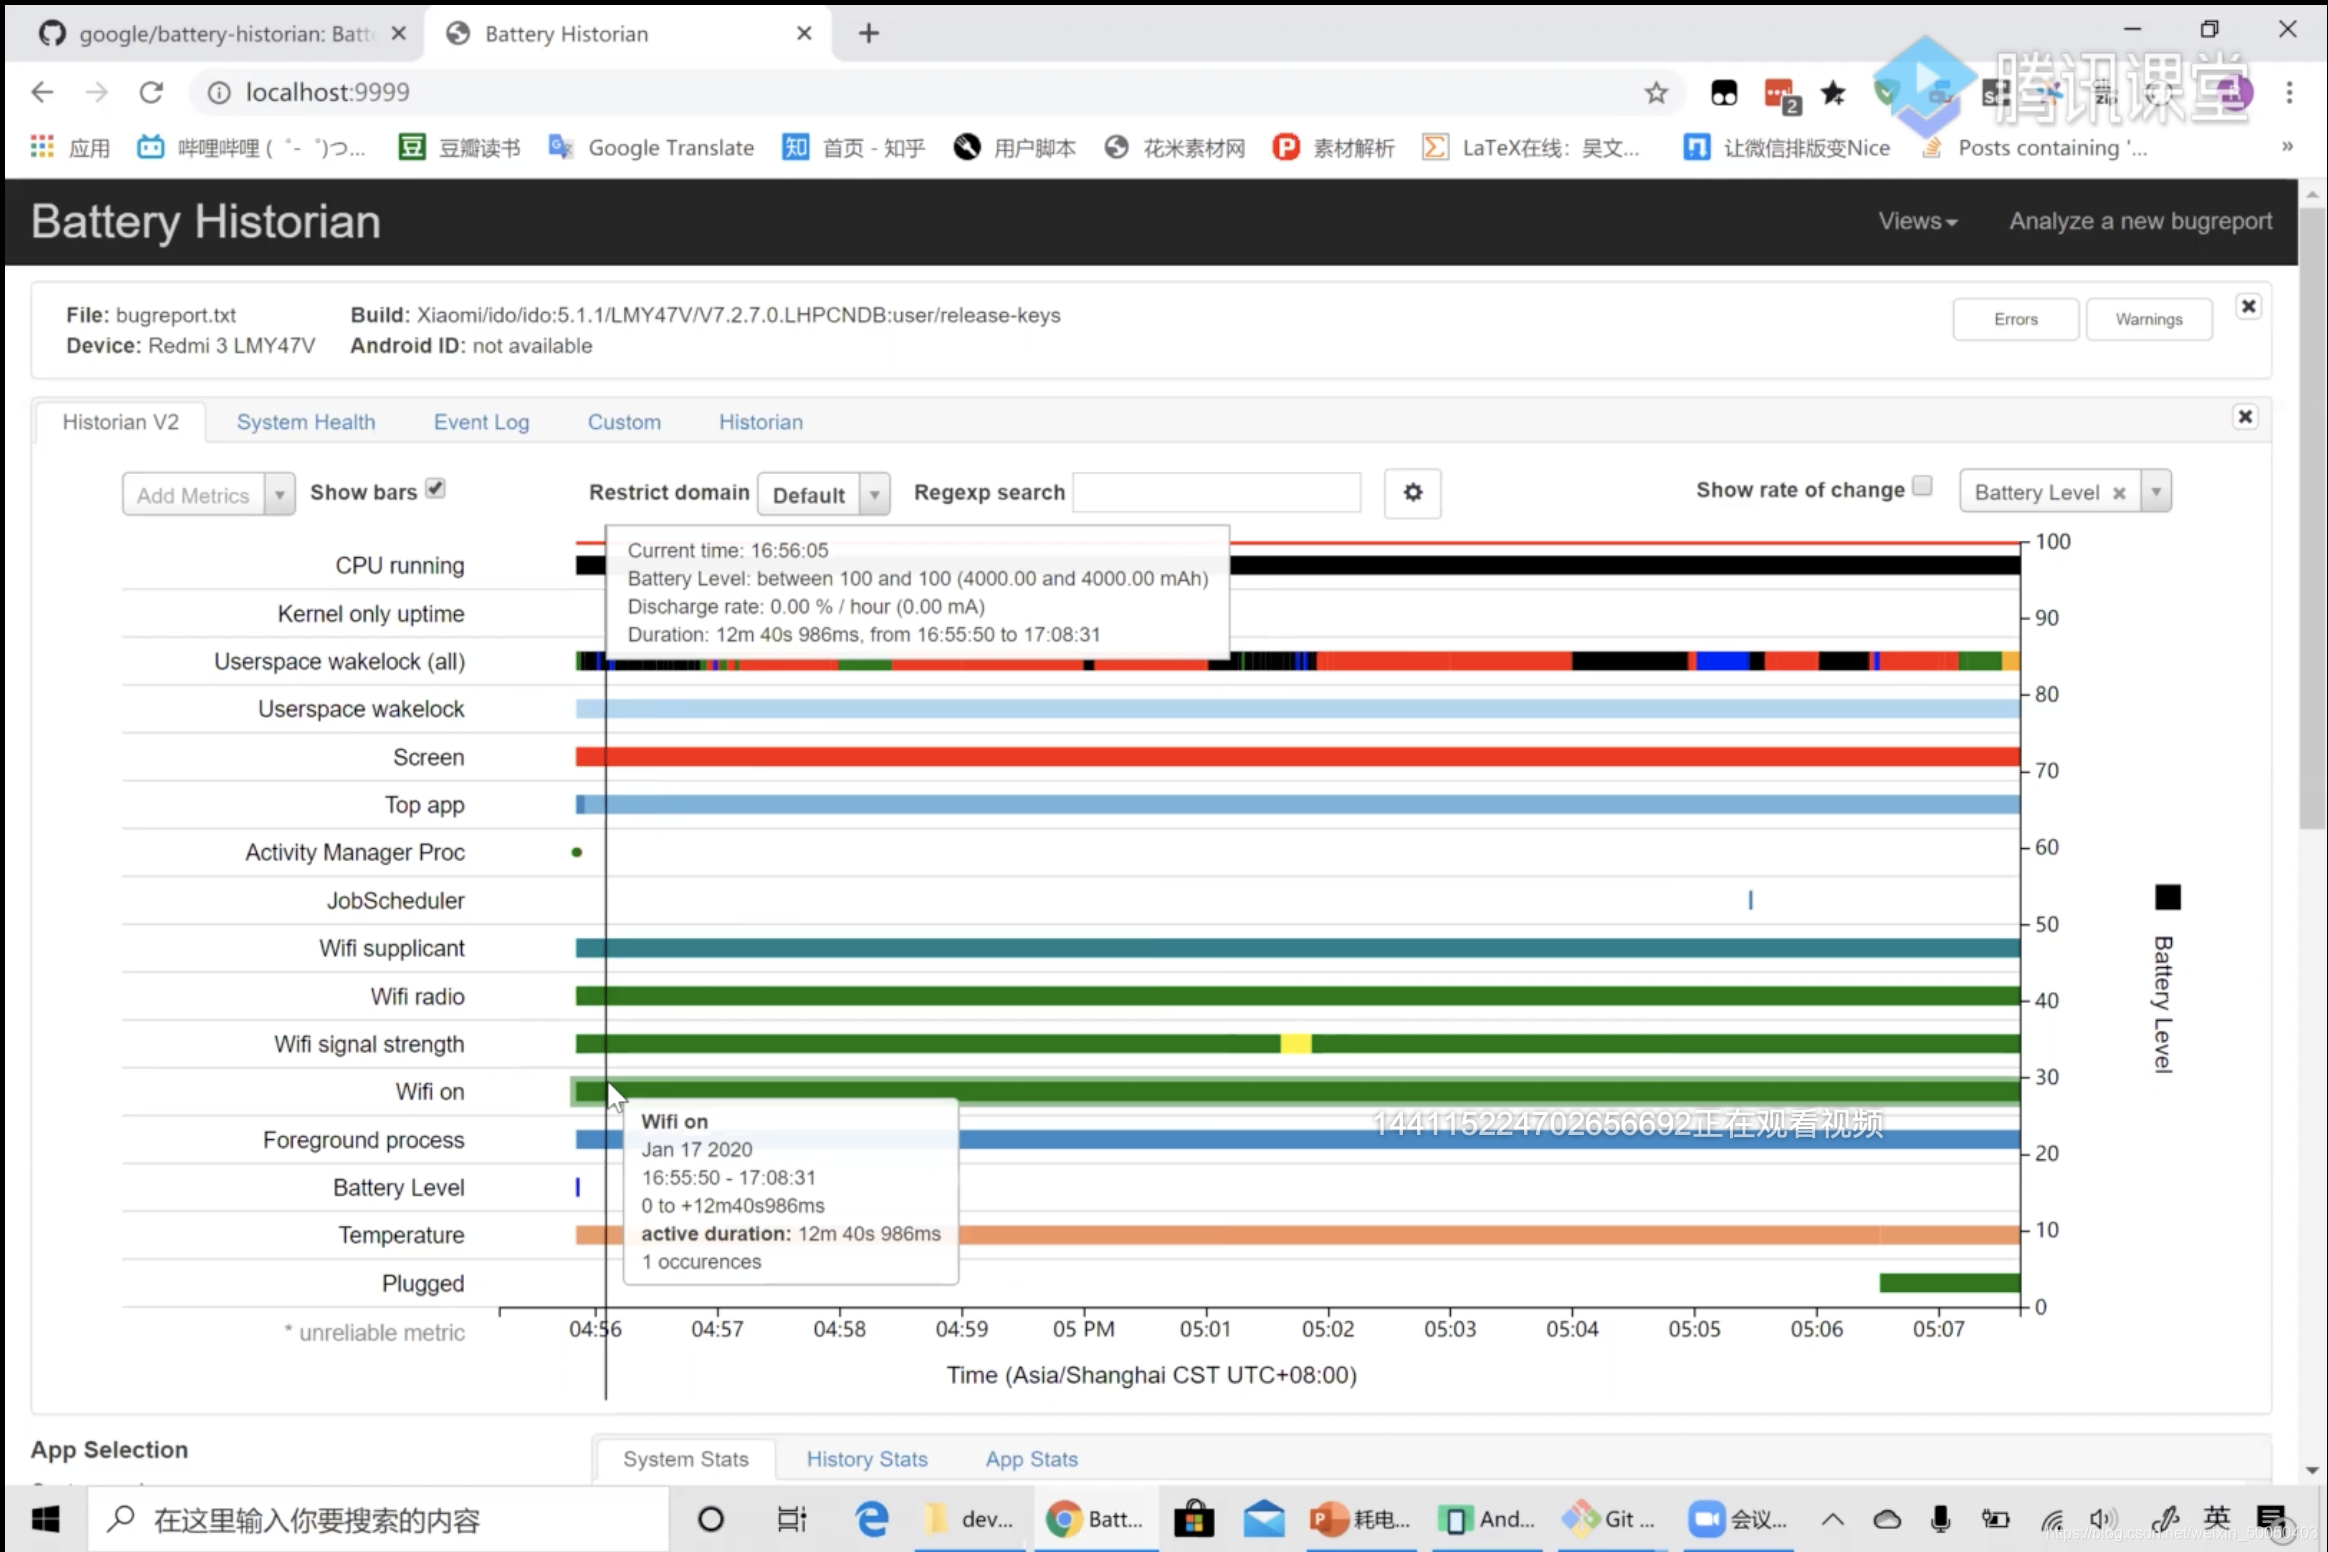Switch to the Event Log tab
2328x1552 pixels.
[481, 422]
